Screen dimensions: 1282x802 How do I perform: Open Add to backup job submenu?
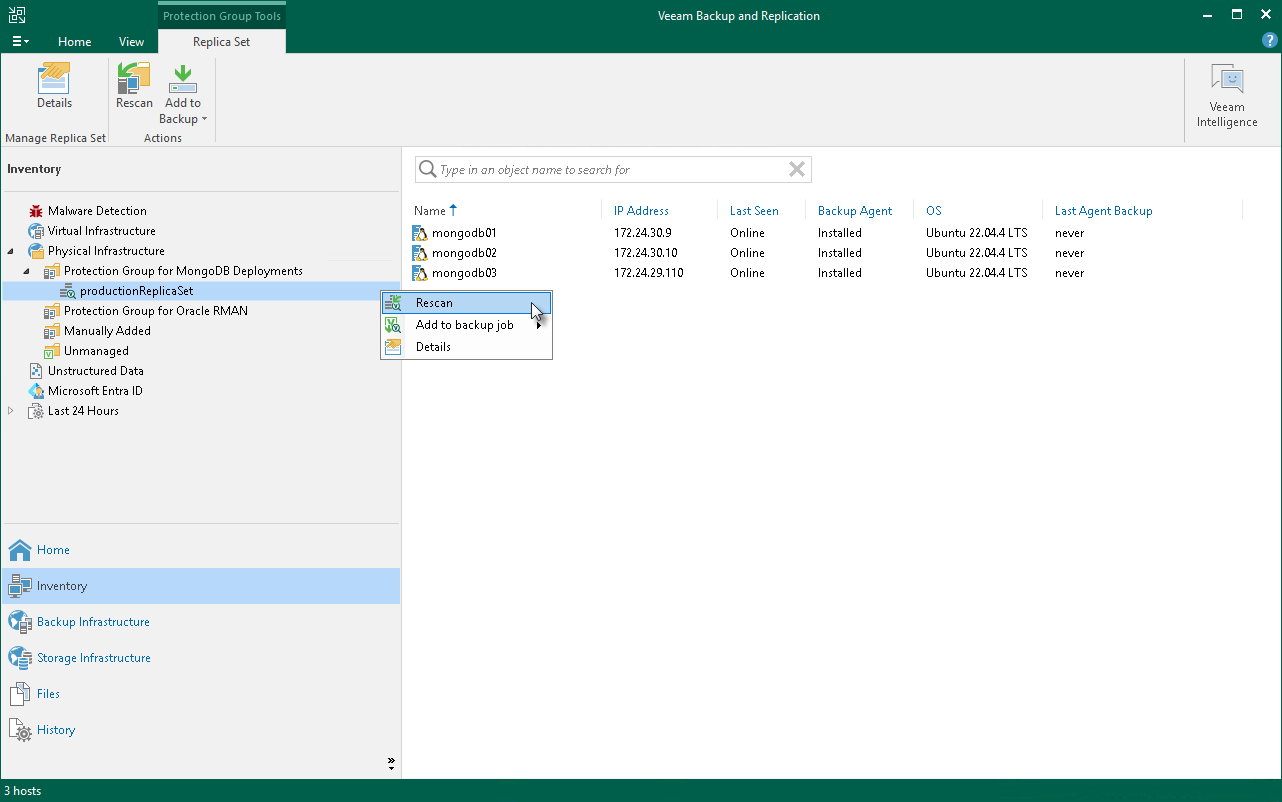[x=465, y=325]
